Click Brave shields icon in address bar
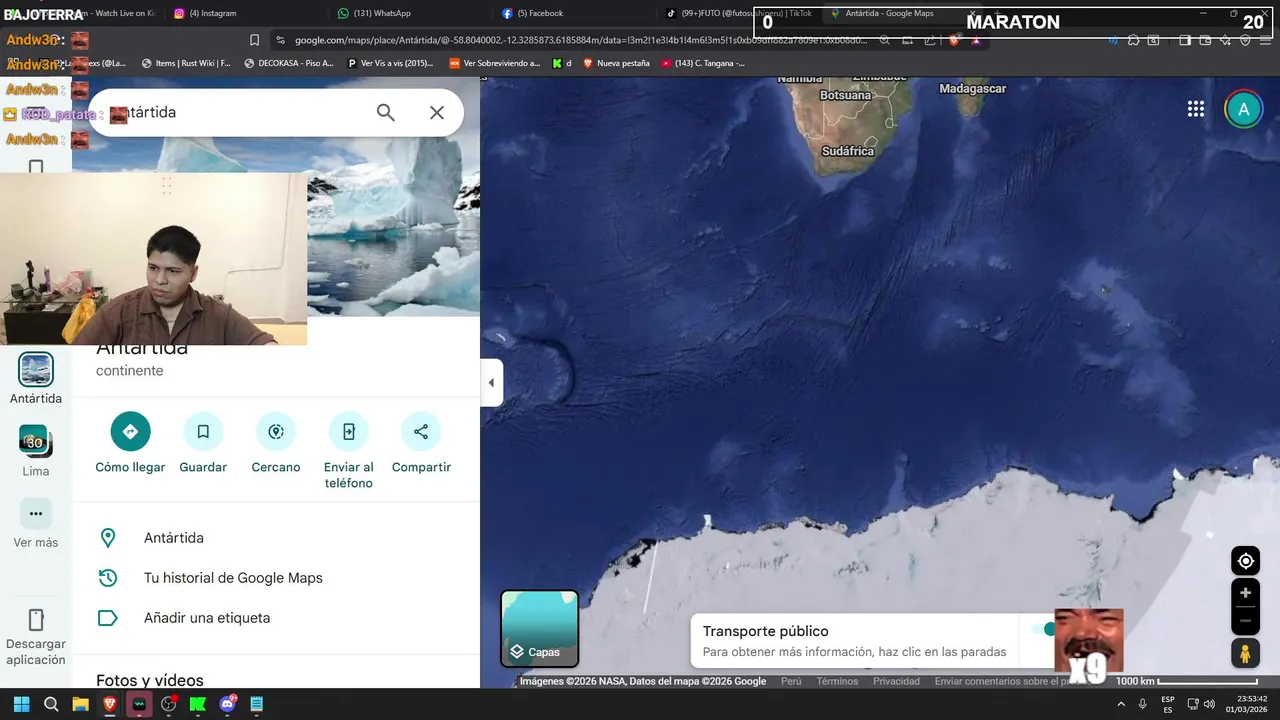The height and width of the screenshot is (720, 1280). [x=954, y=40]
